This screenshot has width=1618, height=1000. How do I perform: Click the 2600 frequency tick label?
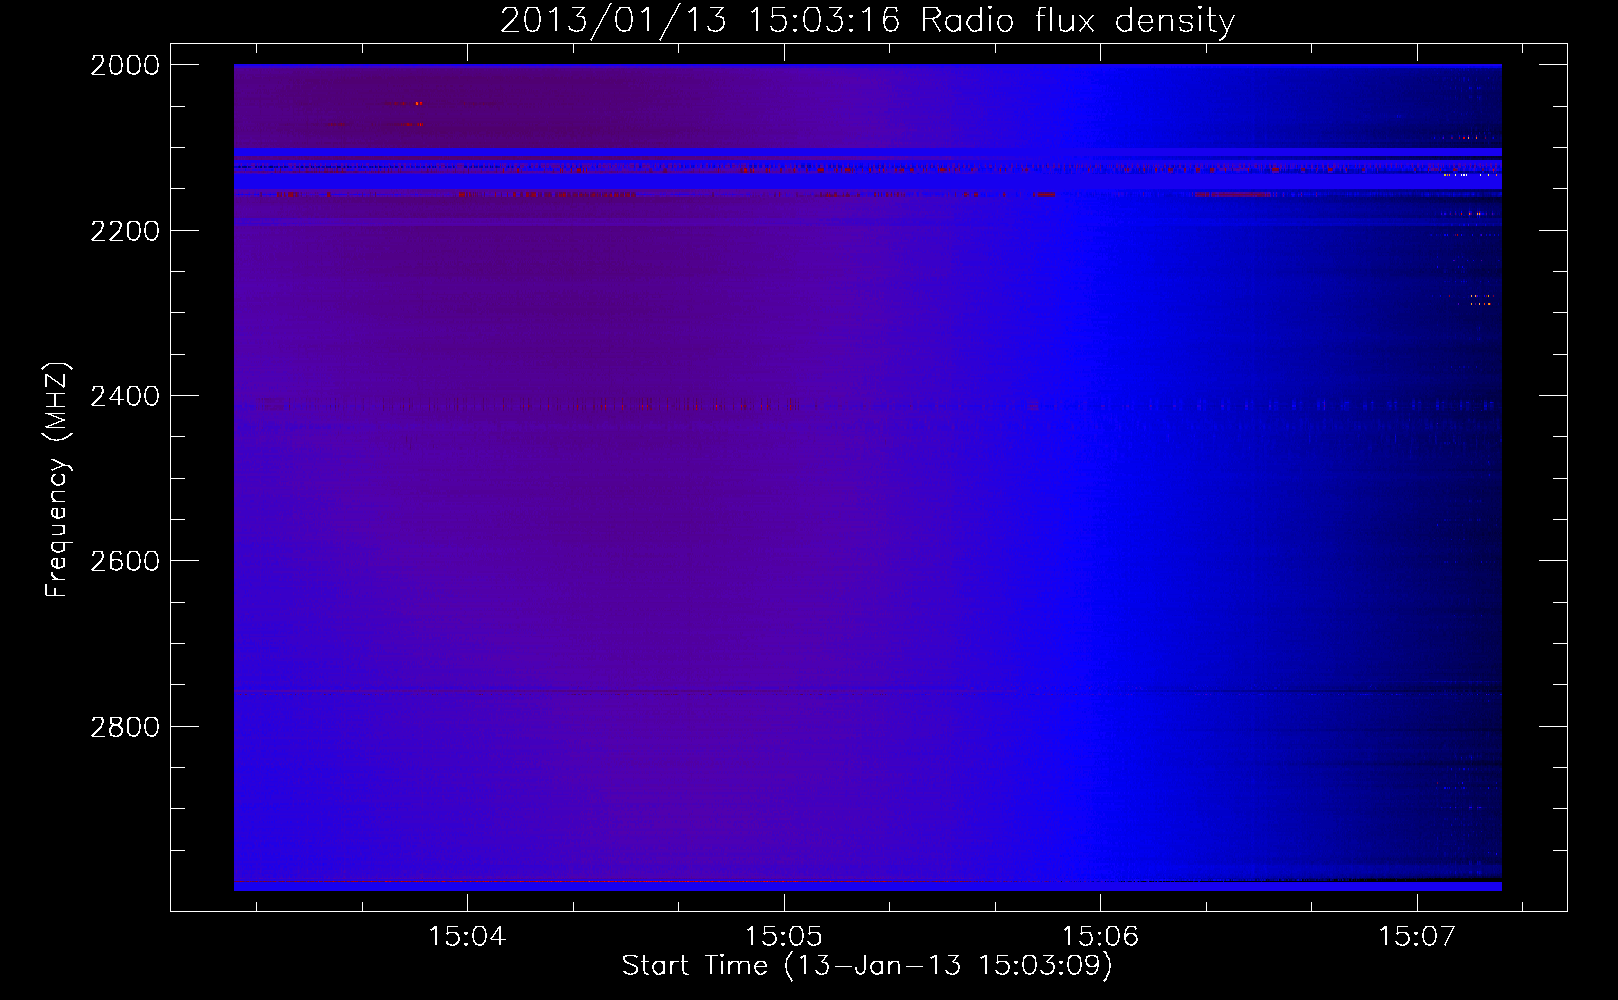tap(125, 561)
